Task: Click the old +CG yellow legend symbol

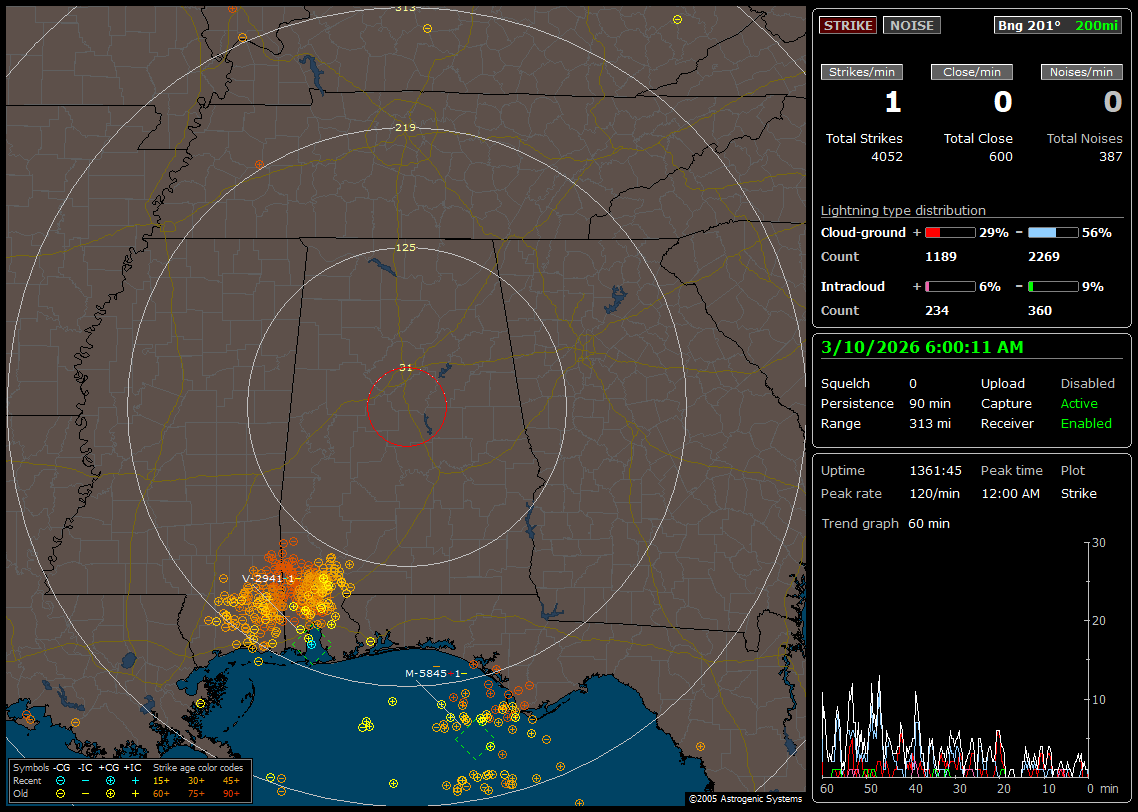Action: click(110, 793)
